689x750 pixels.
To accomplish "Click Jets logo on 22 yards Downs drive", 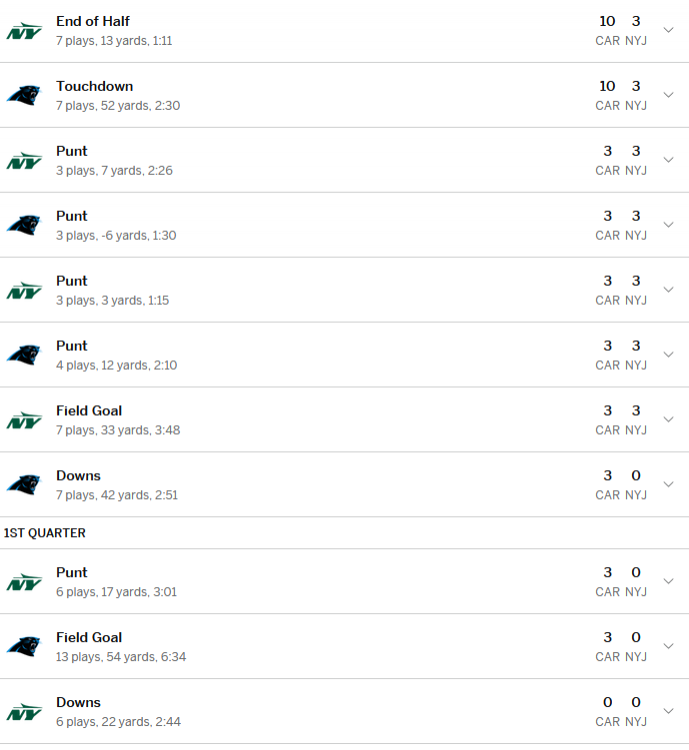I will [24, 712].
